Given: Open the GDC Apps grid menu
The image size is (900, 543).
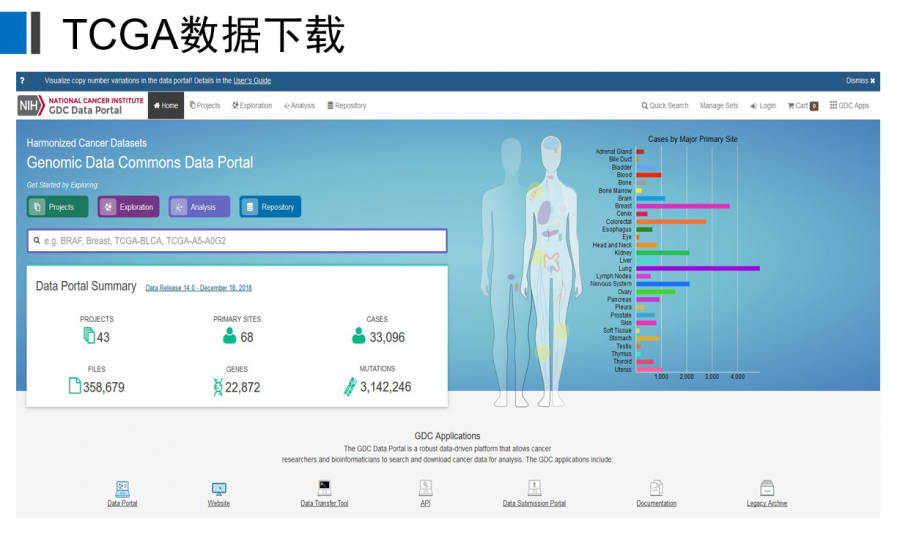Looking at the screenshot, I should coord(849,106).
